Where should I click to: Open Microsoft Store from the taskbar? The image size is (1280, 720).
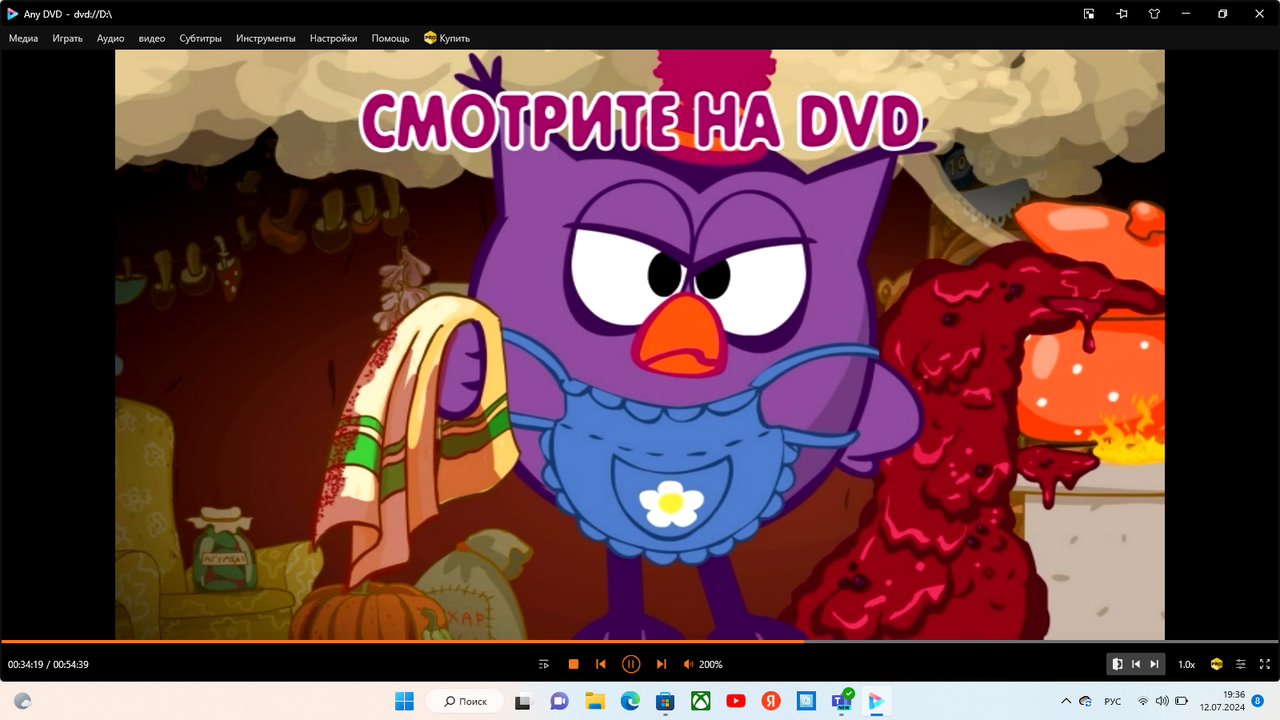[x=665, y=701]
